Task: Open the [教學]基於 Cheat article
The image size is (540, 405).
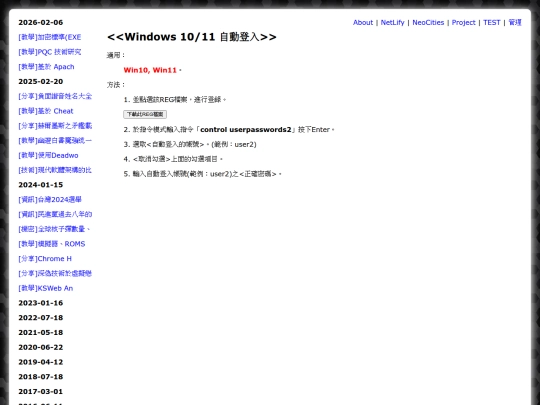Action: [46, 111]
